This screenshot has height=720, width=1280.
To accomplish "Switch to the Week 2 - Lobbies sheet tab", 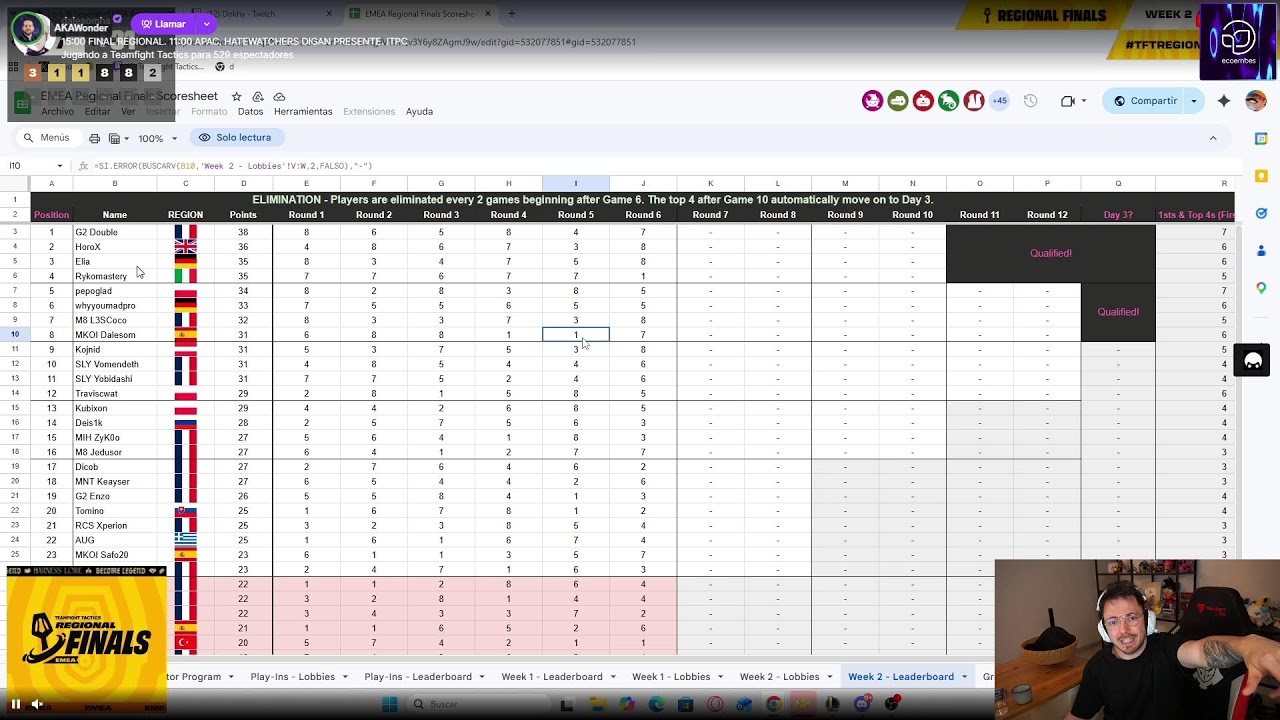I will pyautogui.click(x=779, y=677).
